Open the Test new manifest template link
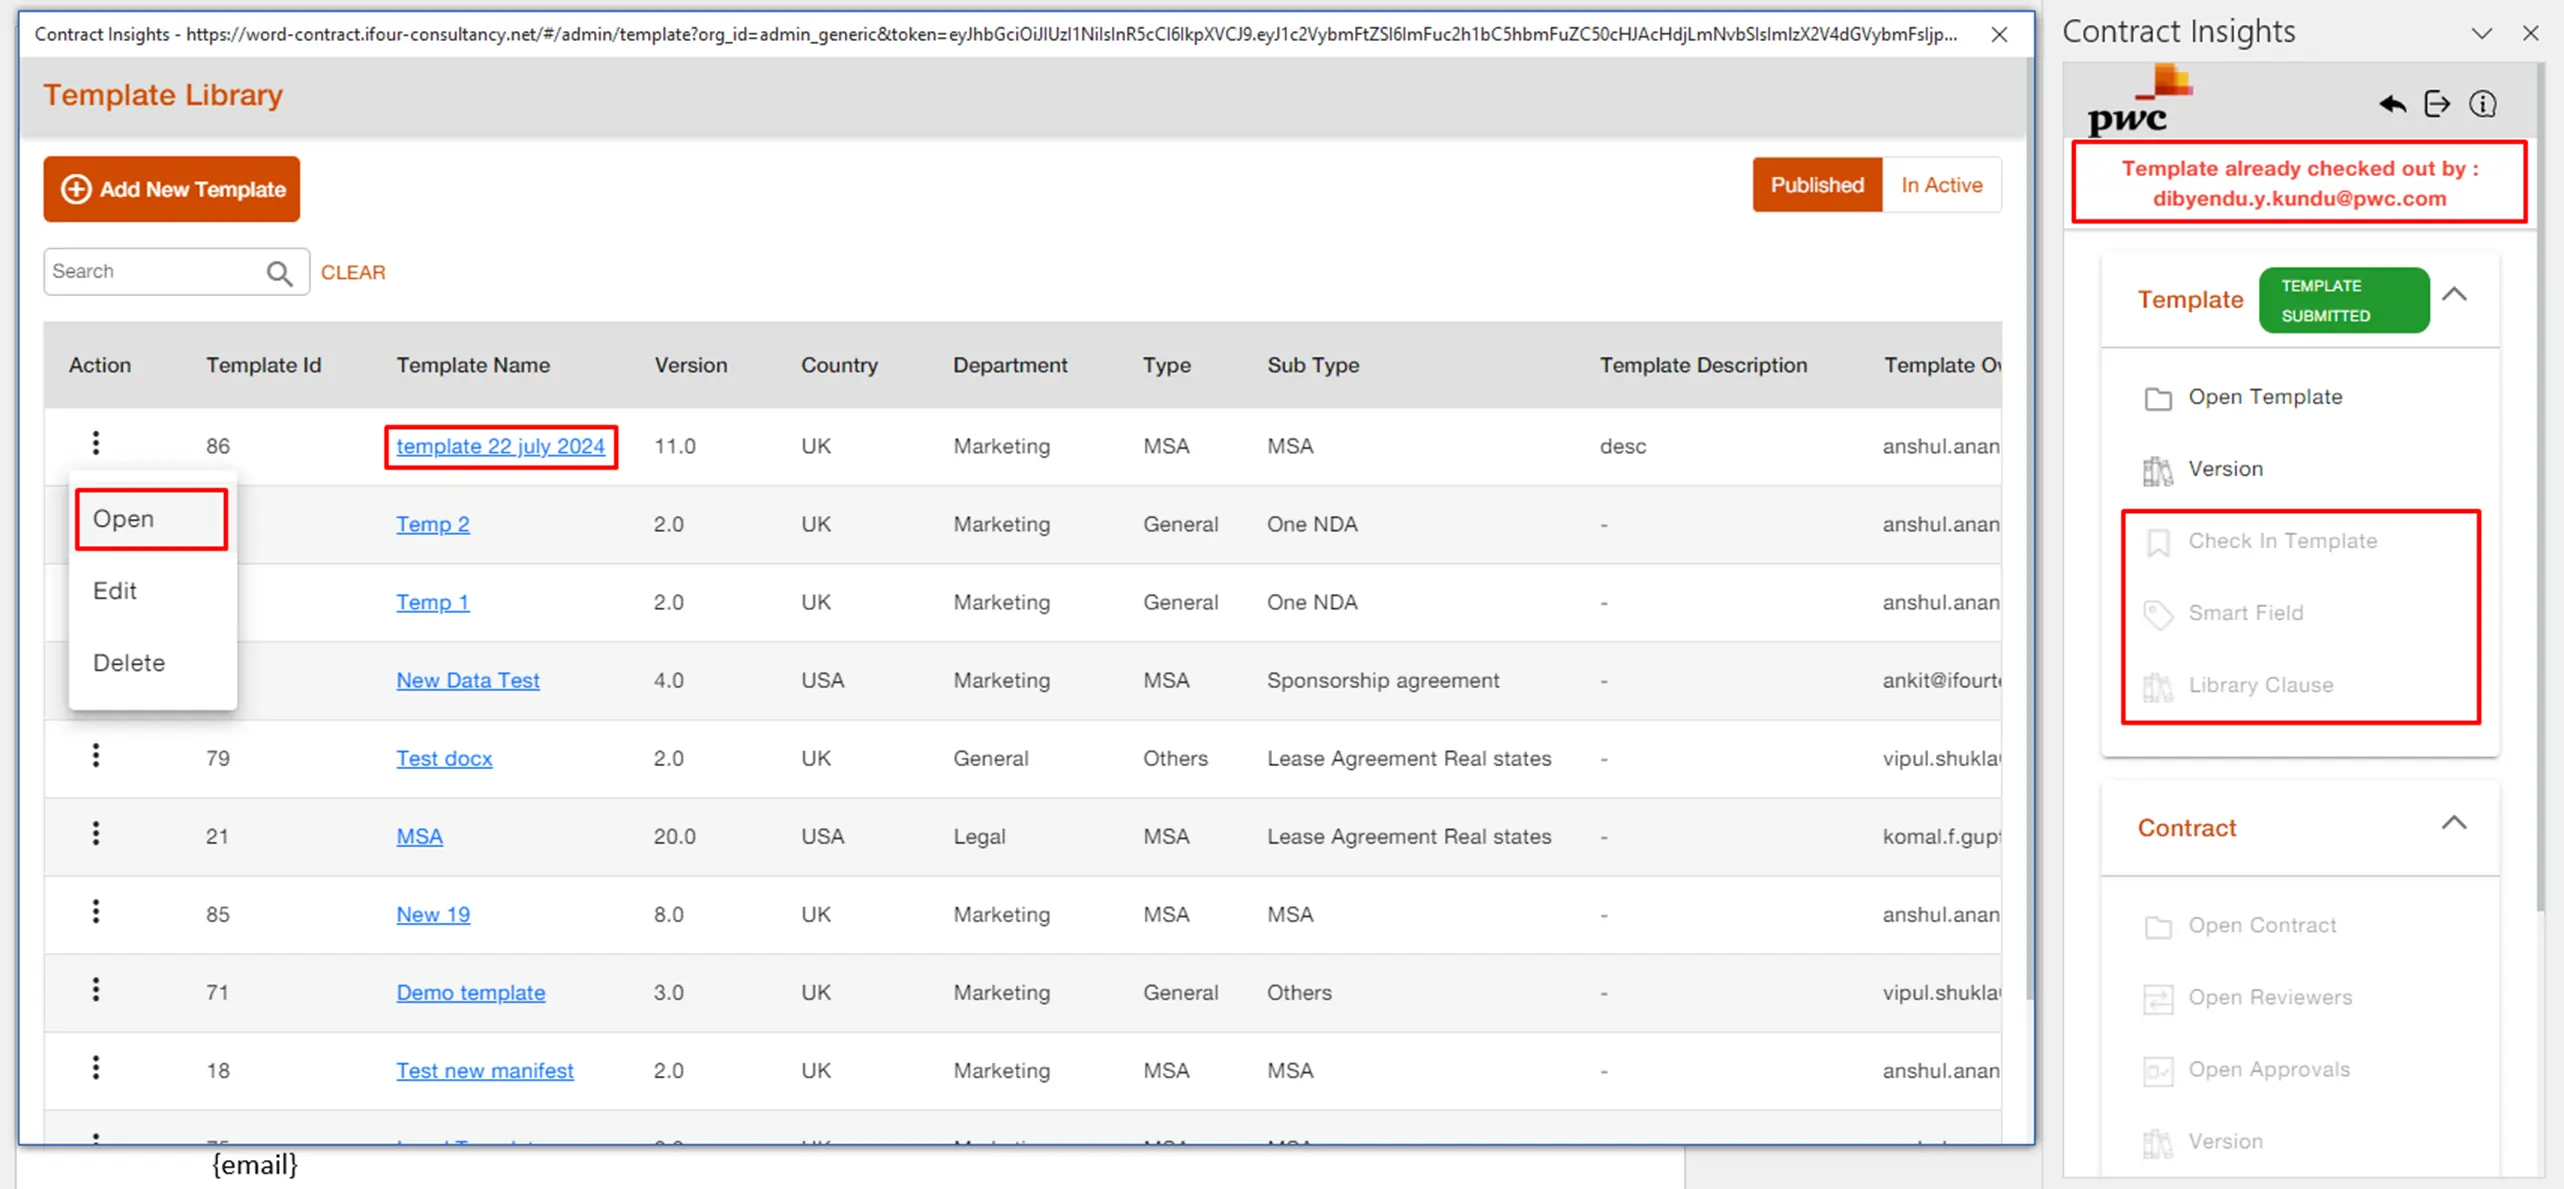The width and height of the screenshot is (2564, 1189). coord(485,1070)
